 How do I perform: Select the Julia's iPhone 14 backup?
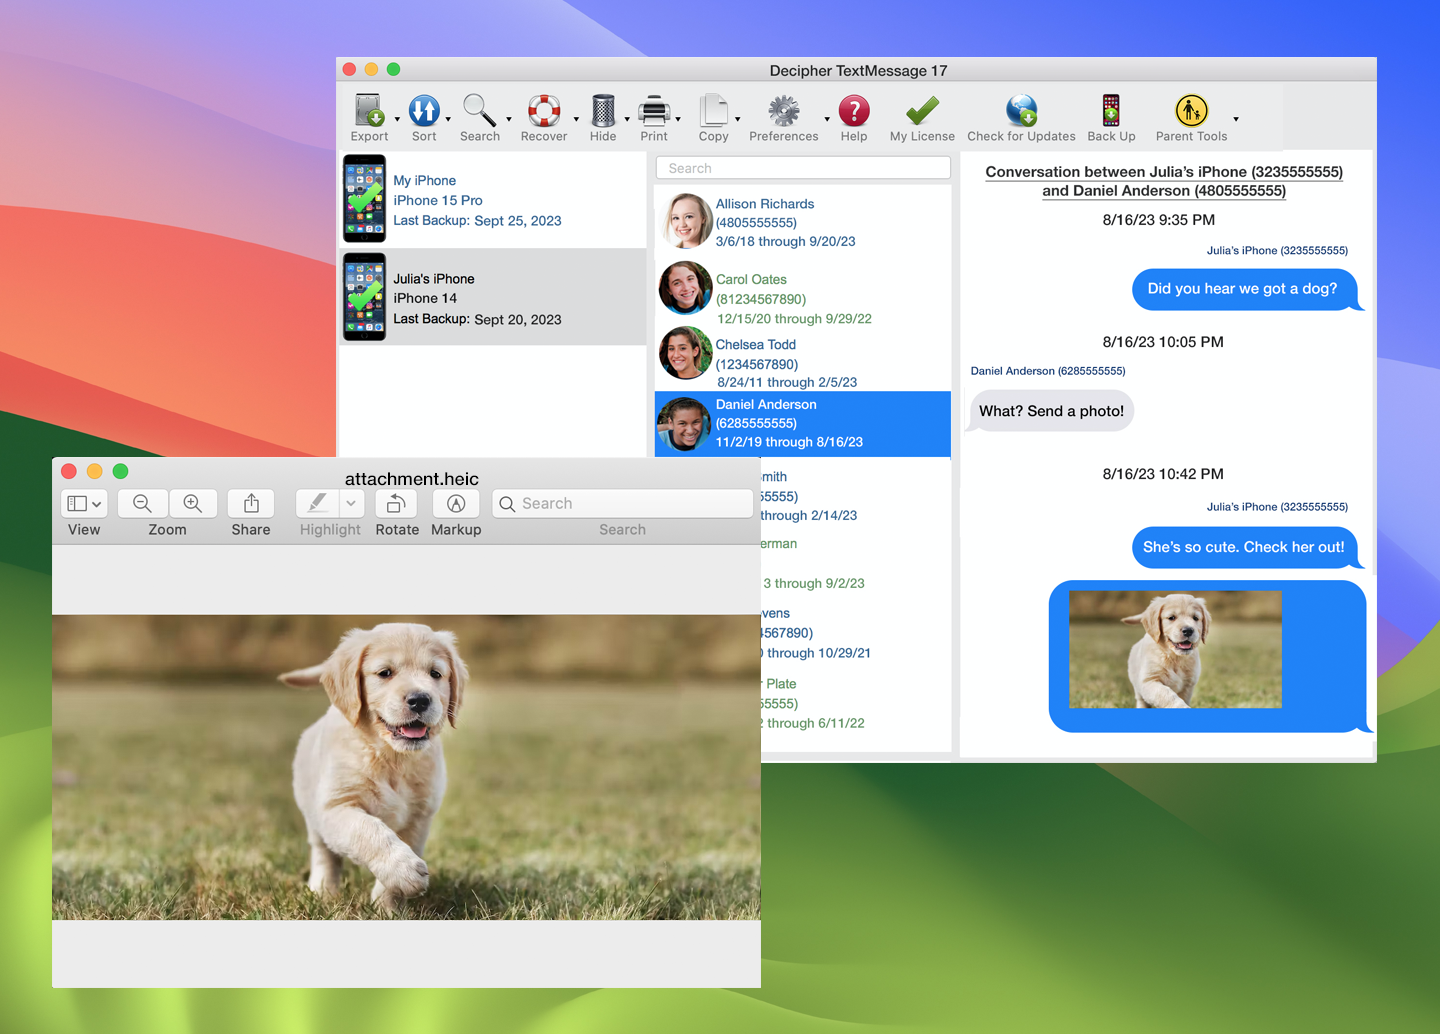(493, 297)
